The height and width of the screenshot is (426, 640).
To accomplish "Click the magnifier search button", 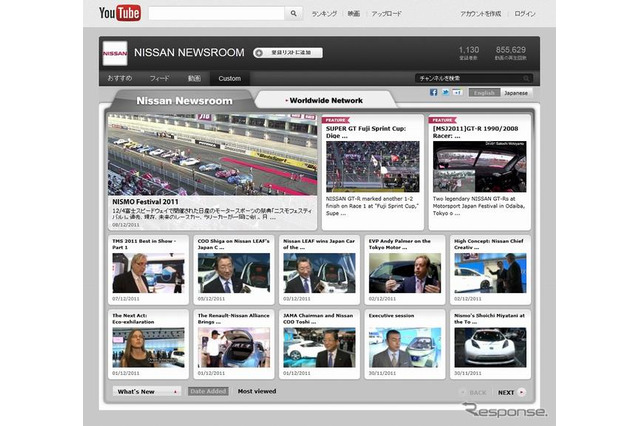I will coord(293,13).
